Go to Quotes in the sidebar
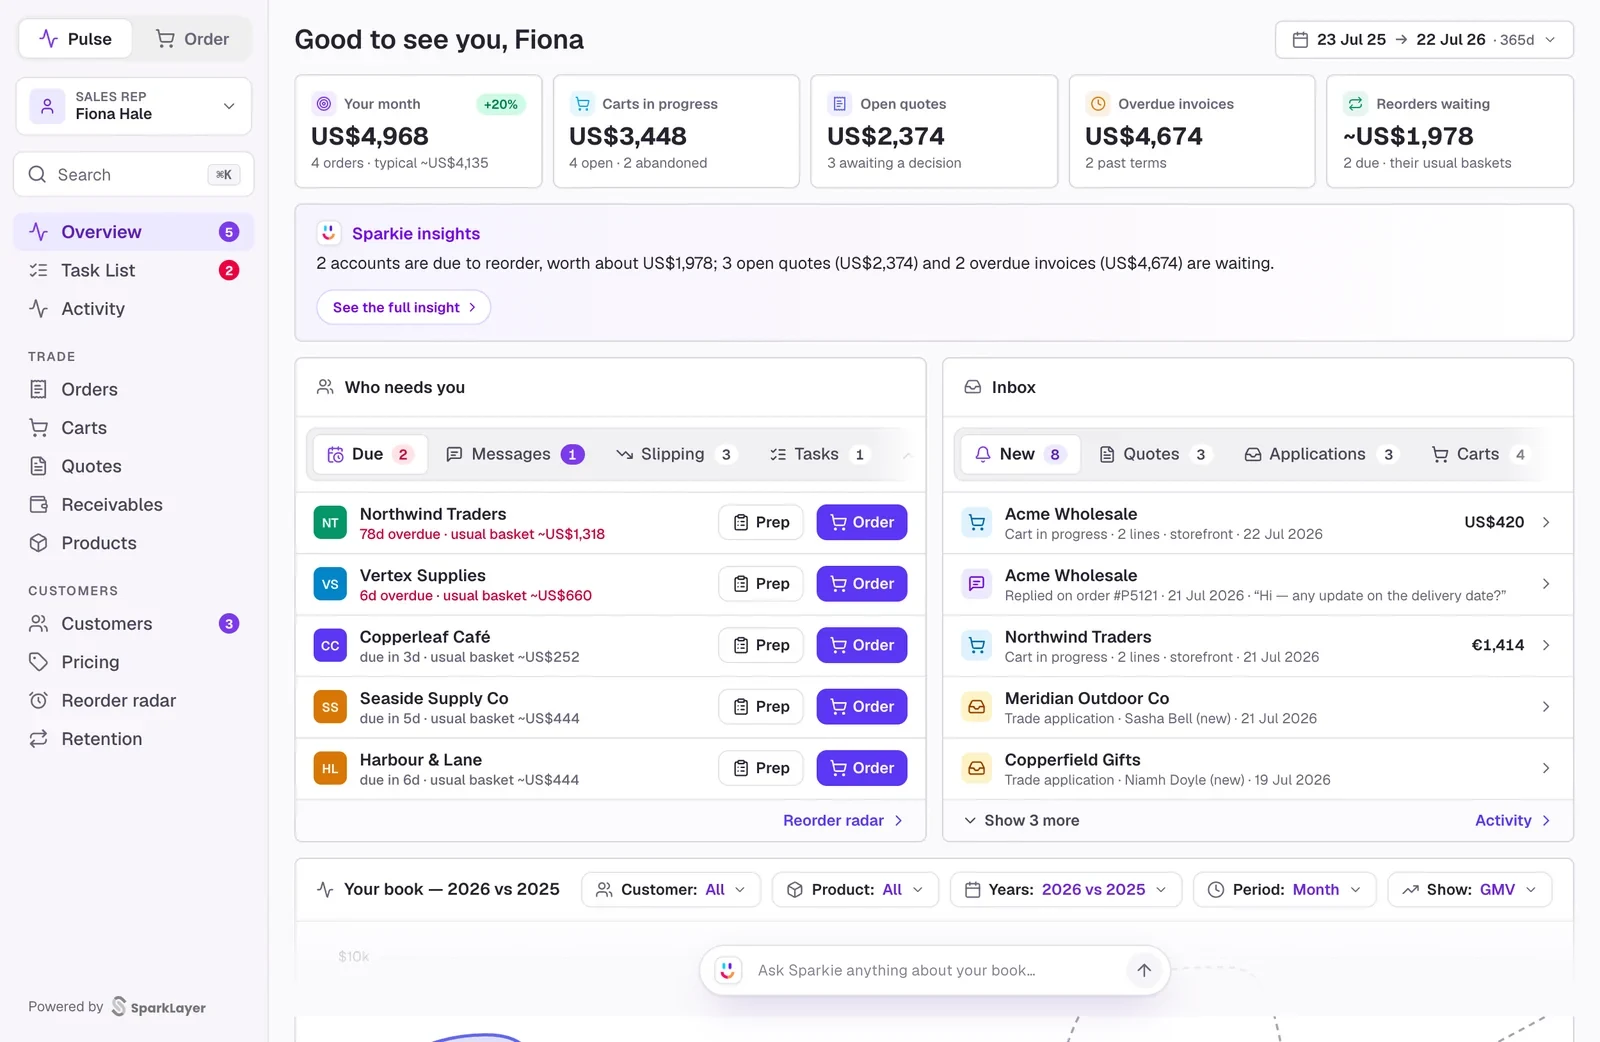This screenshot has width=1600, height=1042. pos(133,466)
